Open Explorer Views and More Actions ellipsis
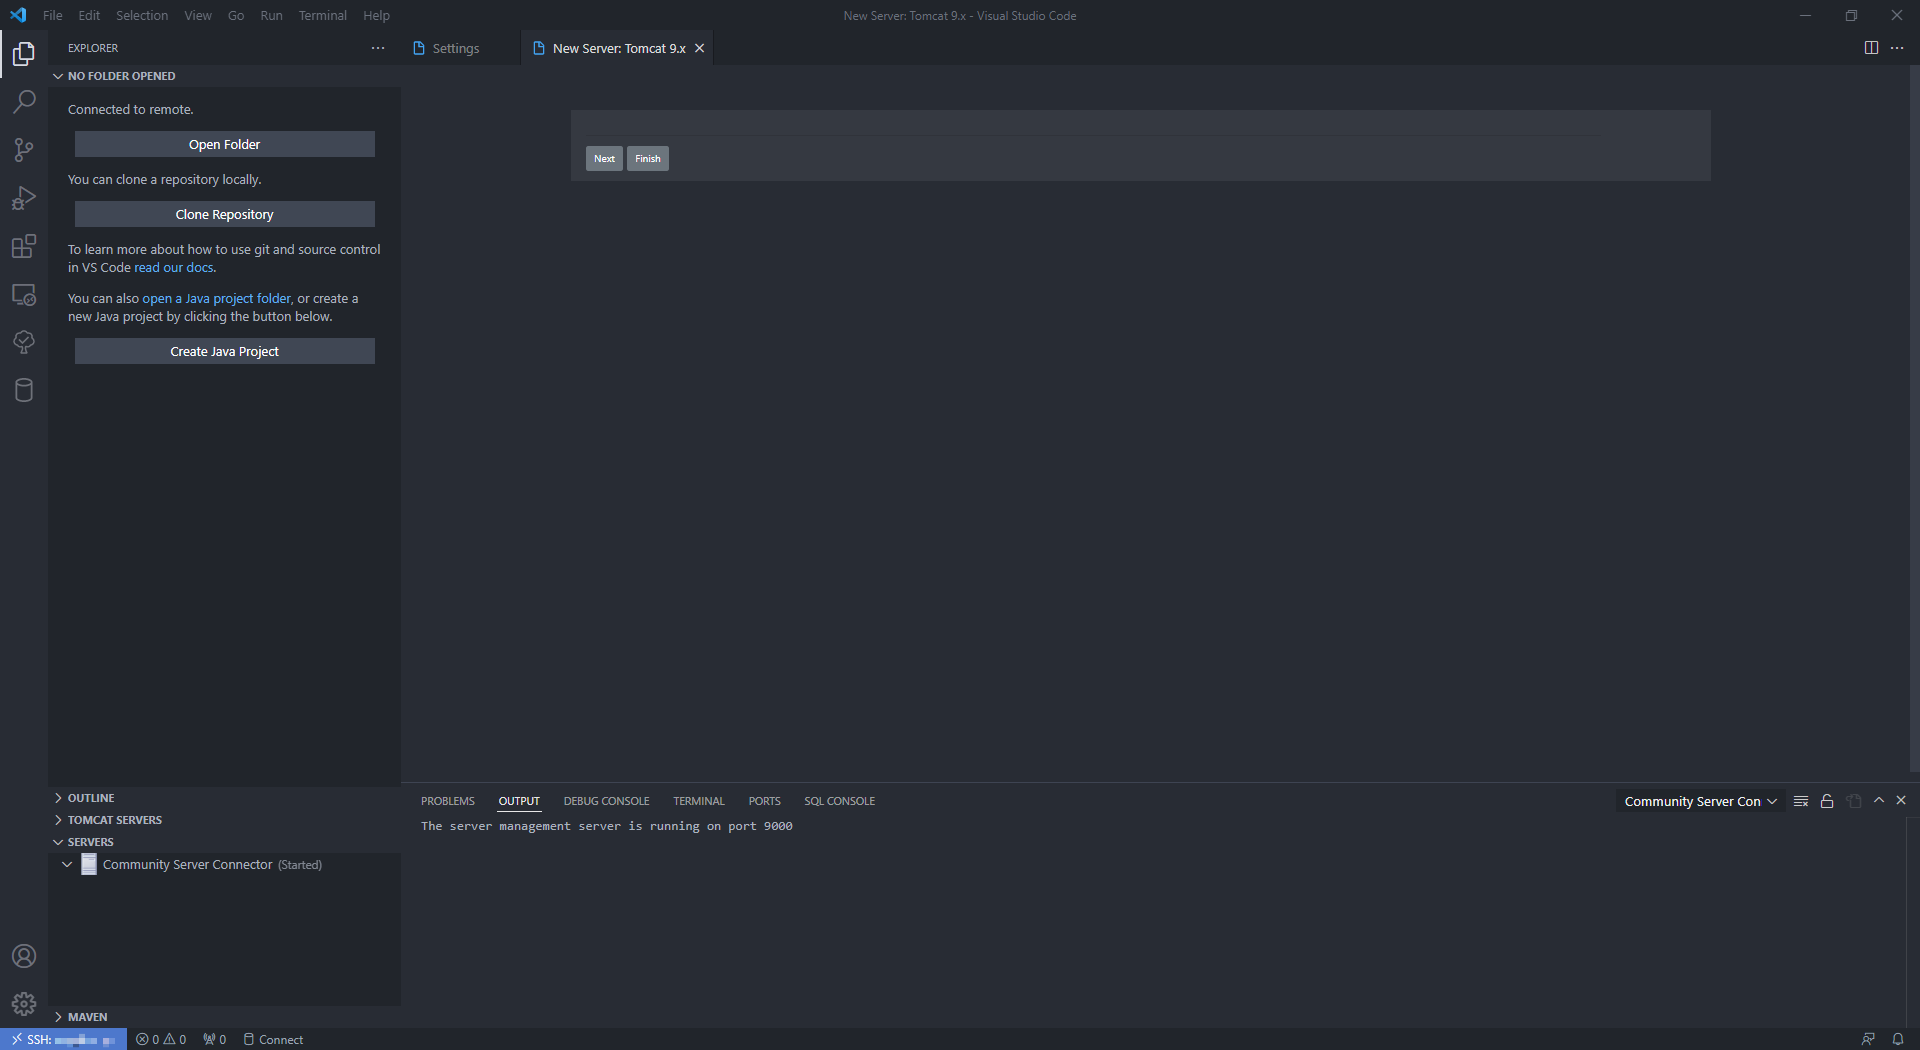The image size is (1920, 1050). tap(378, 48)
